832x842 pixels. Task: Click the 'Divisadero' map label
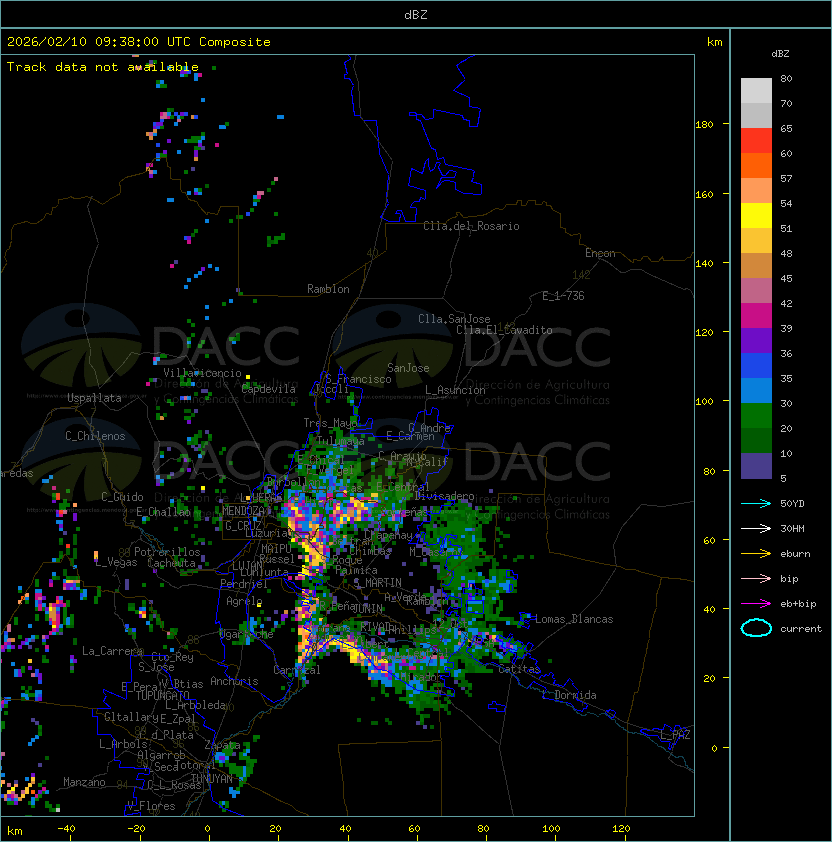(444, 496)
